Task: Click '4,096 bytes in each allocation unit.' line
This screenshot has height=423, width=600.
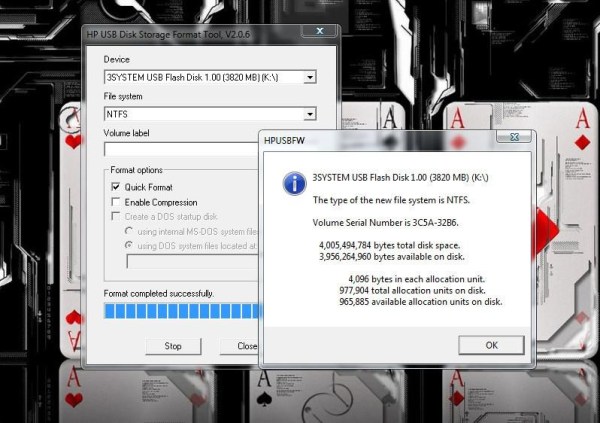Action: click(x=417, y=279)
